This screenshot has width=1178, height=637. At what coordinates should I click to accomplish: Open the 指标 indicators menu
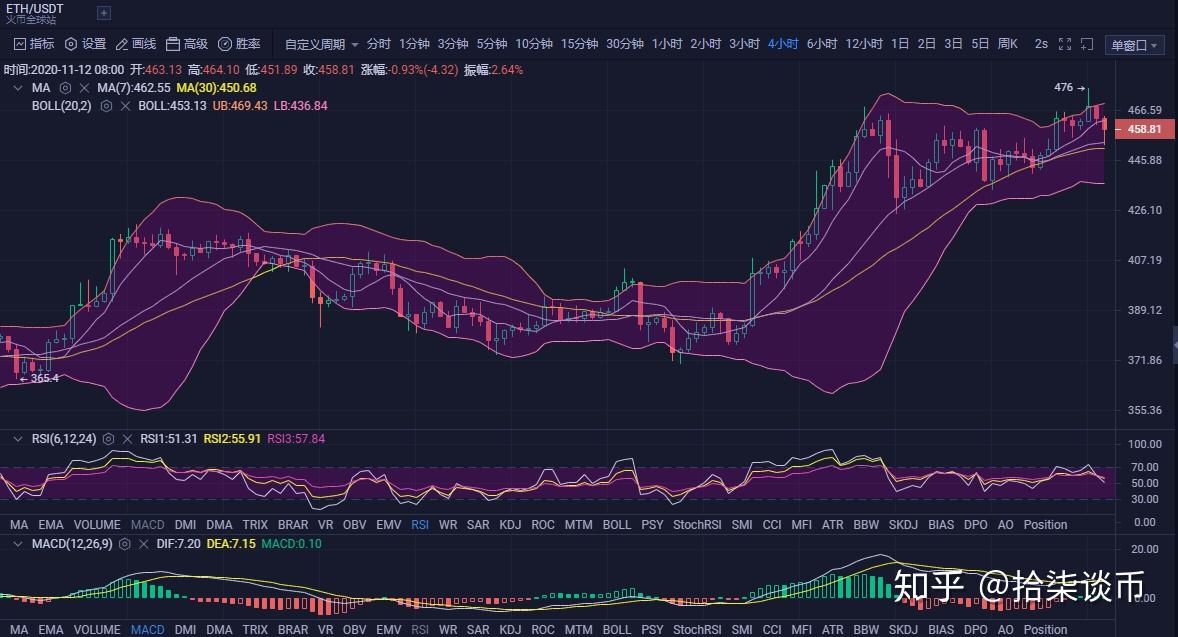tap(35, 44)
